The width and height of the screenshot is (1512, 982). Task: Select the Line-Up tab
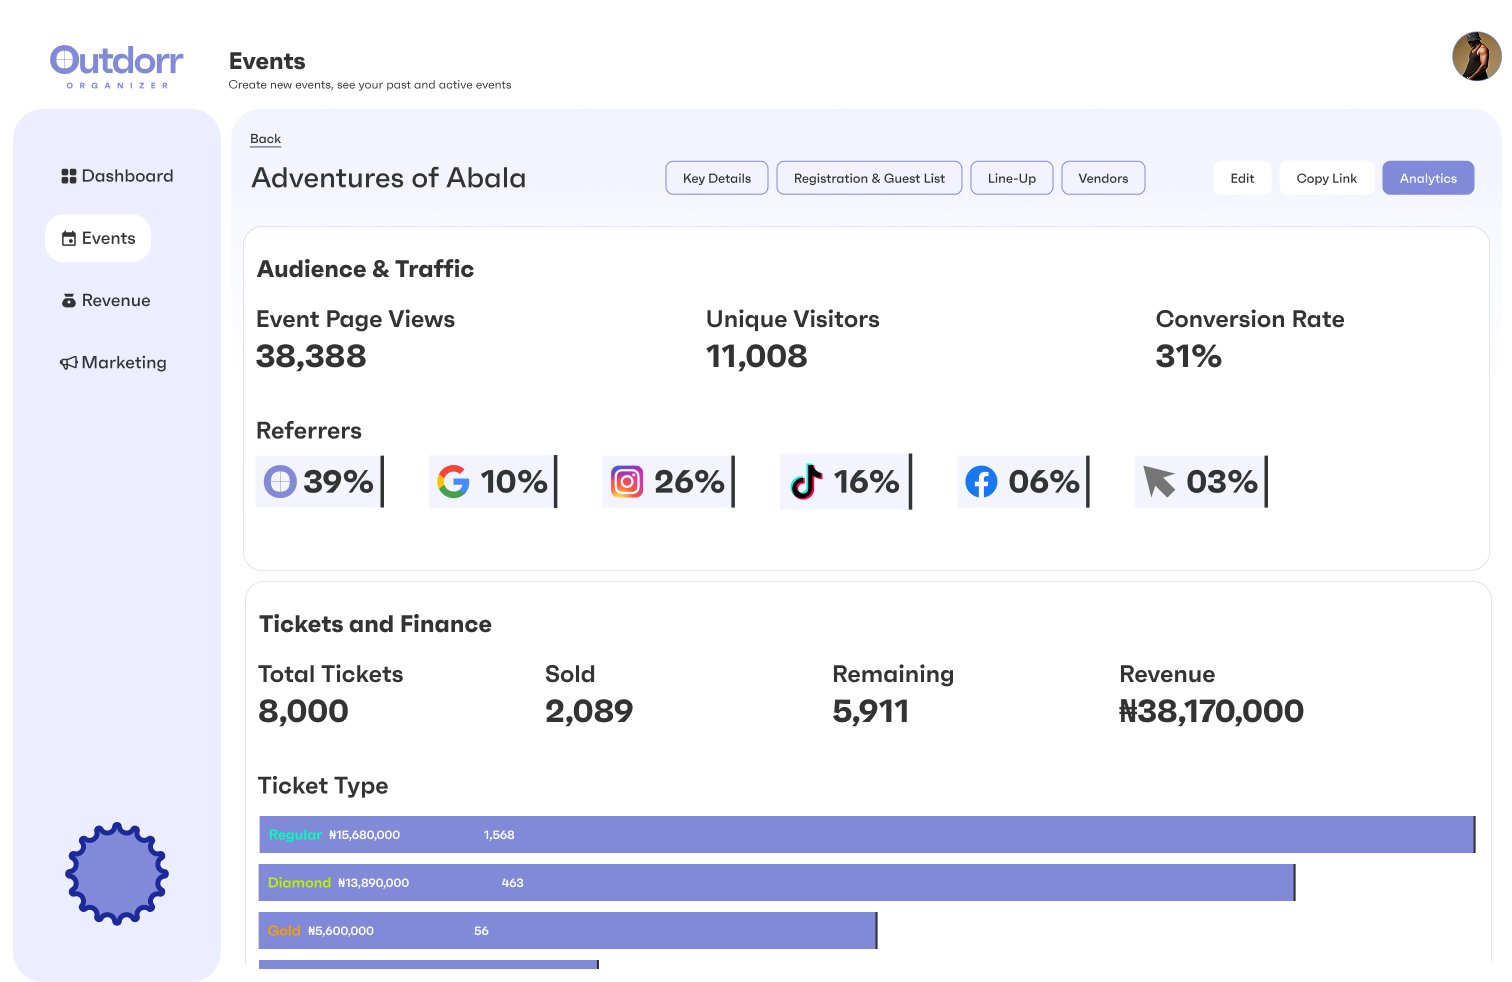pos(1011,178)
